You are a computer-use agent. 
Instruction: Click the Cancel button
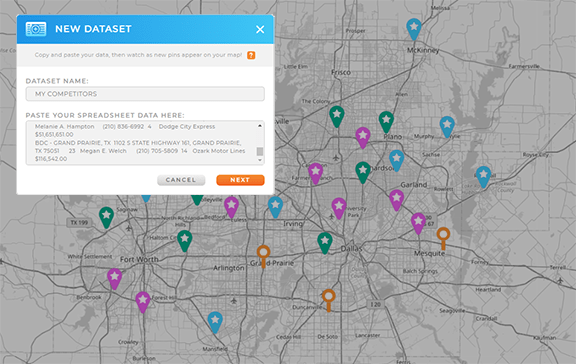tap(181, 180)
